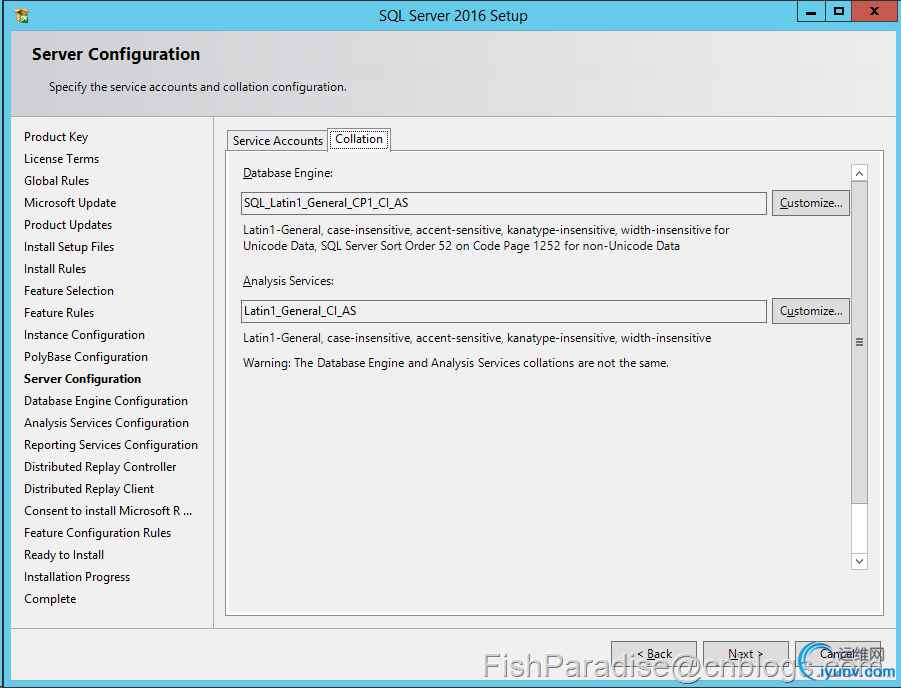Select Distributed Replay Client step
Image resolution: width=901 pixels, height=688 pixels.
coord(89,489)
